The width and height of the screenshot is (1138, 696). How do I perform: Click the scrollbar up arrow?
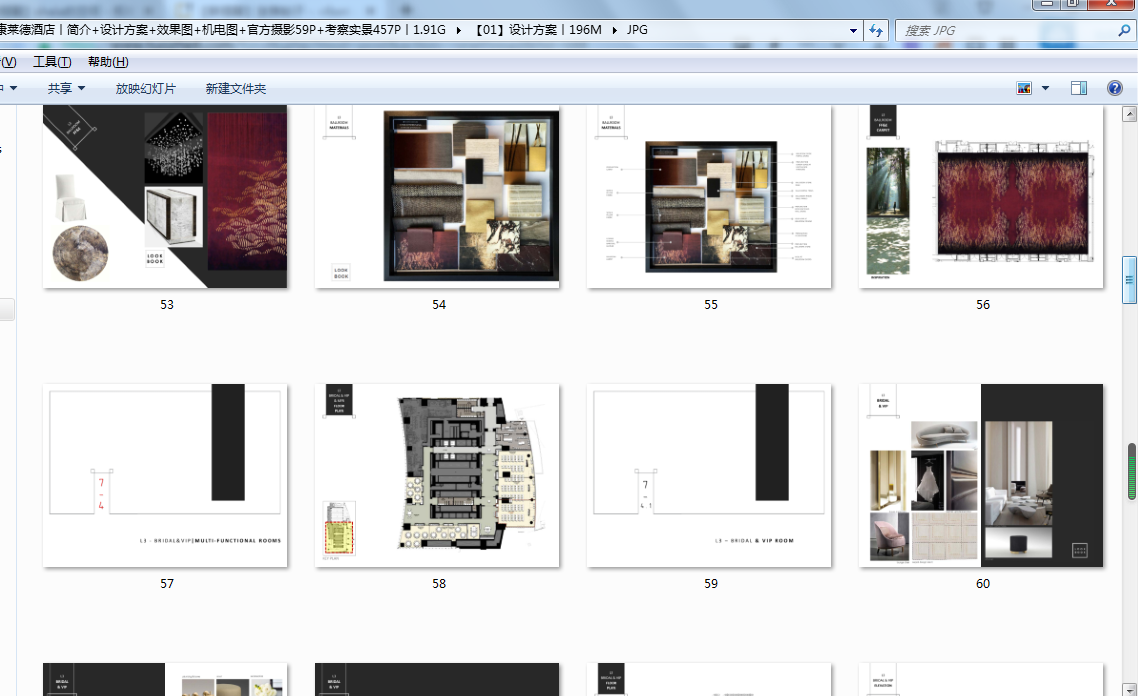click(1129, 114)
